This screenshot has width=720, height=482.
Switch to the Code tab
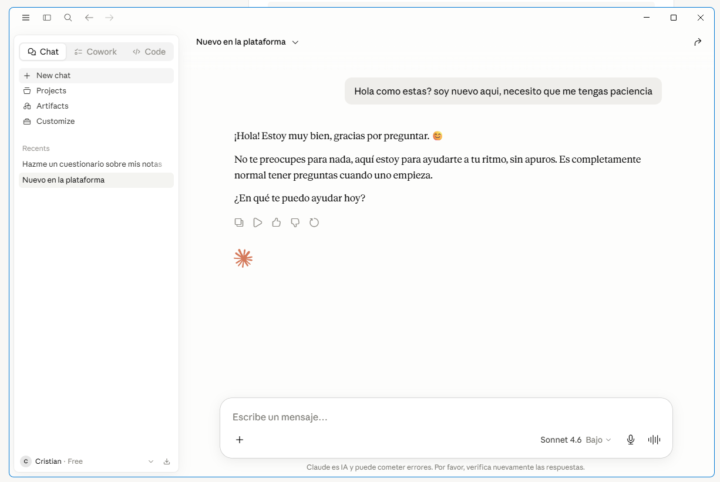click(149, 52)
